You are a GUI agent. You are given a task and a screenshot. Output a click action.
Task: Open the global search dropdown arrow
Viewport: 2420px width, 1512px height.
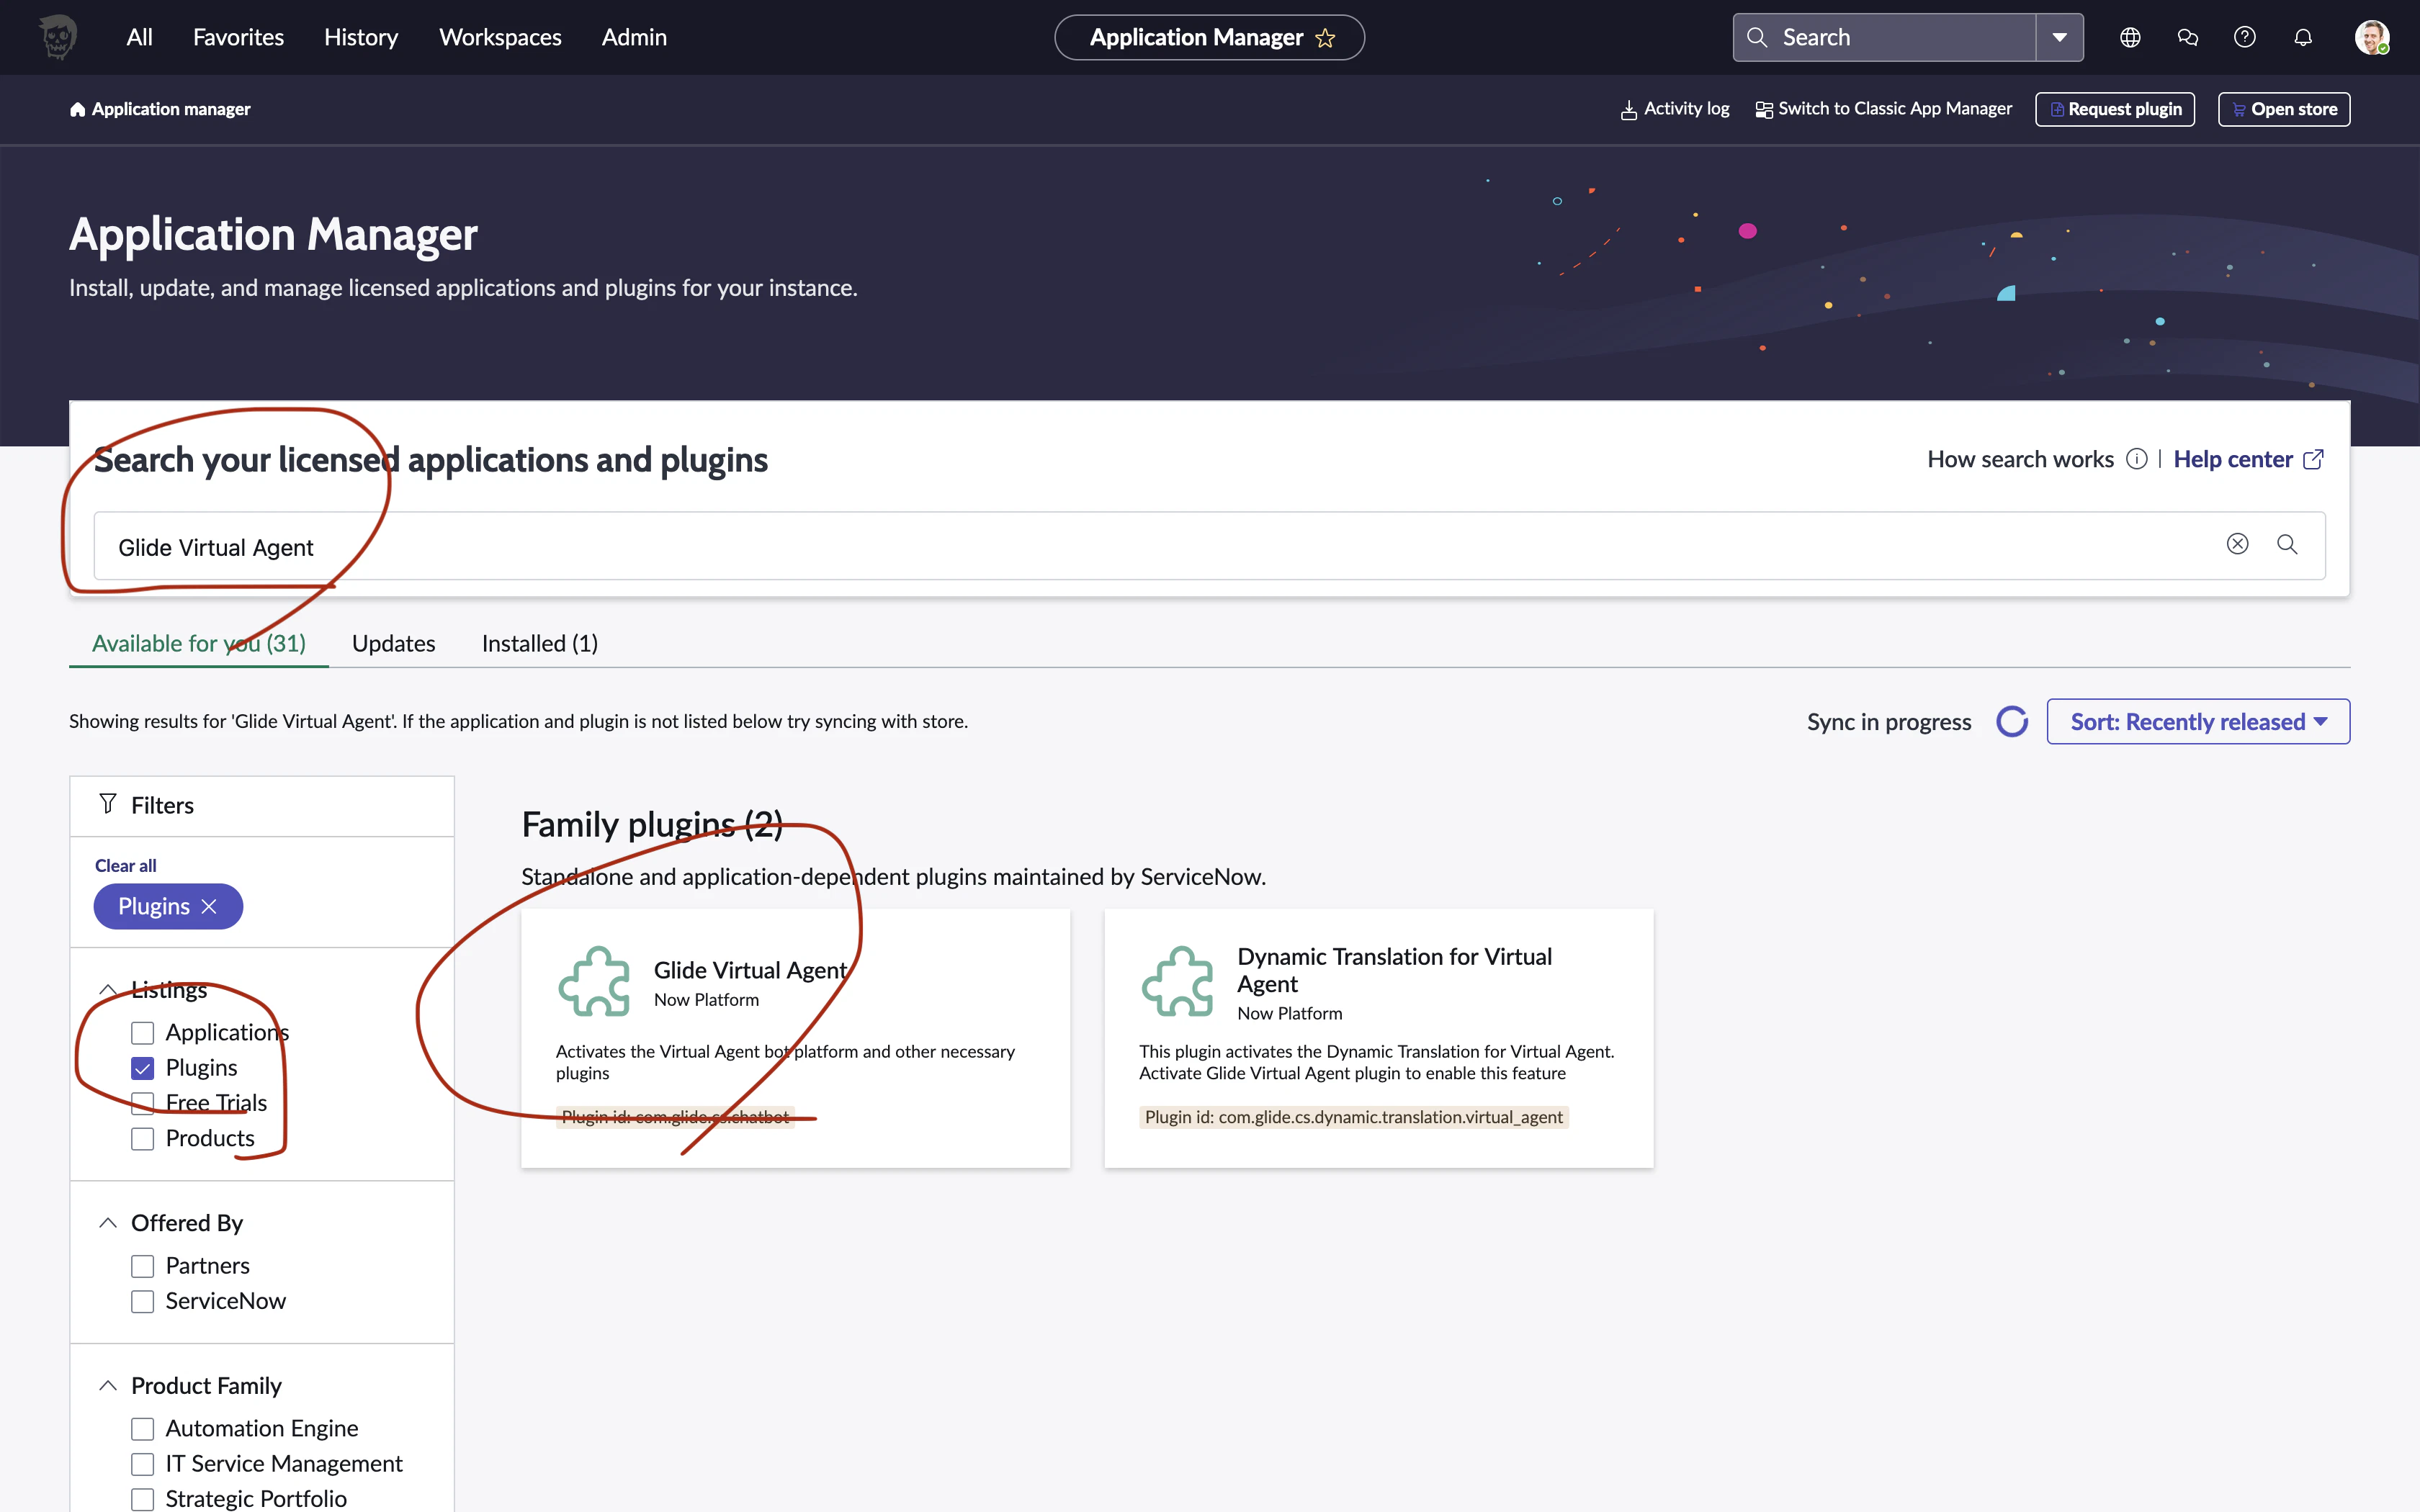pyautogui.click(x=2060, y=37)
